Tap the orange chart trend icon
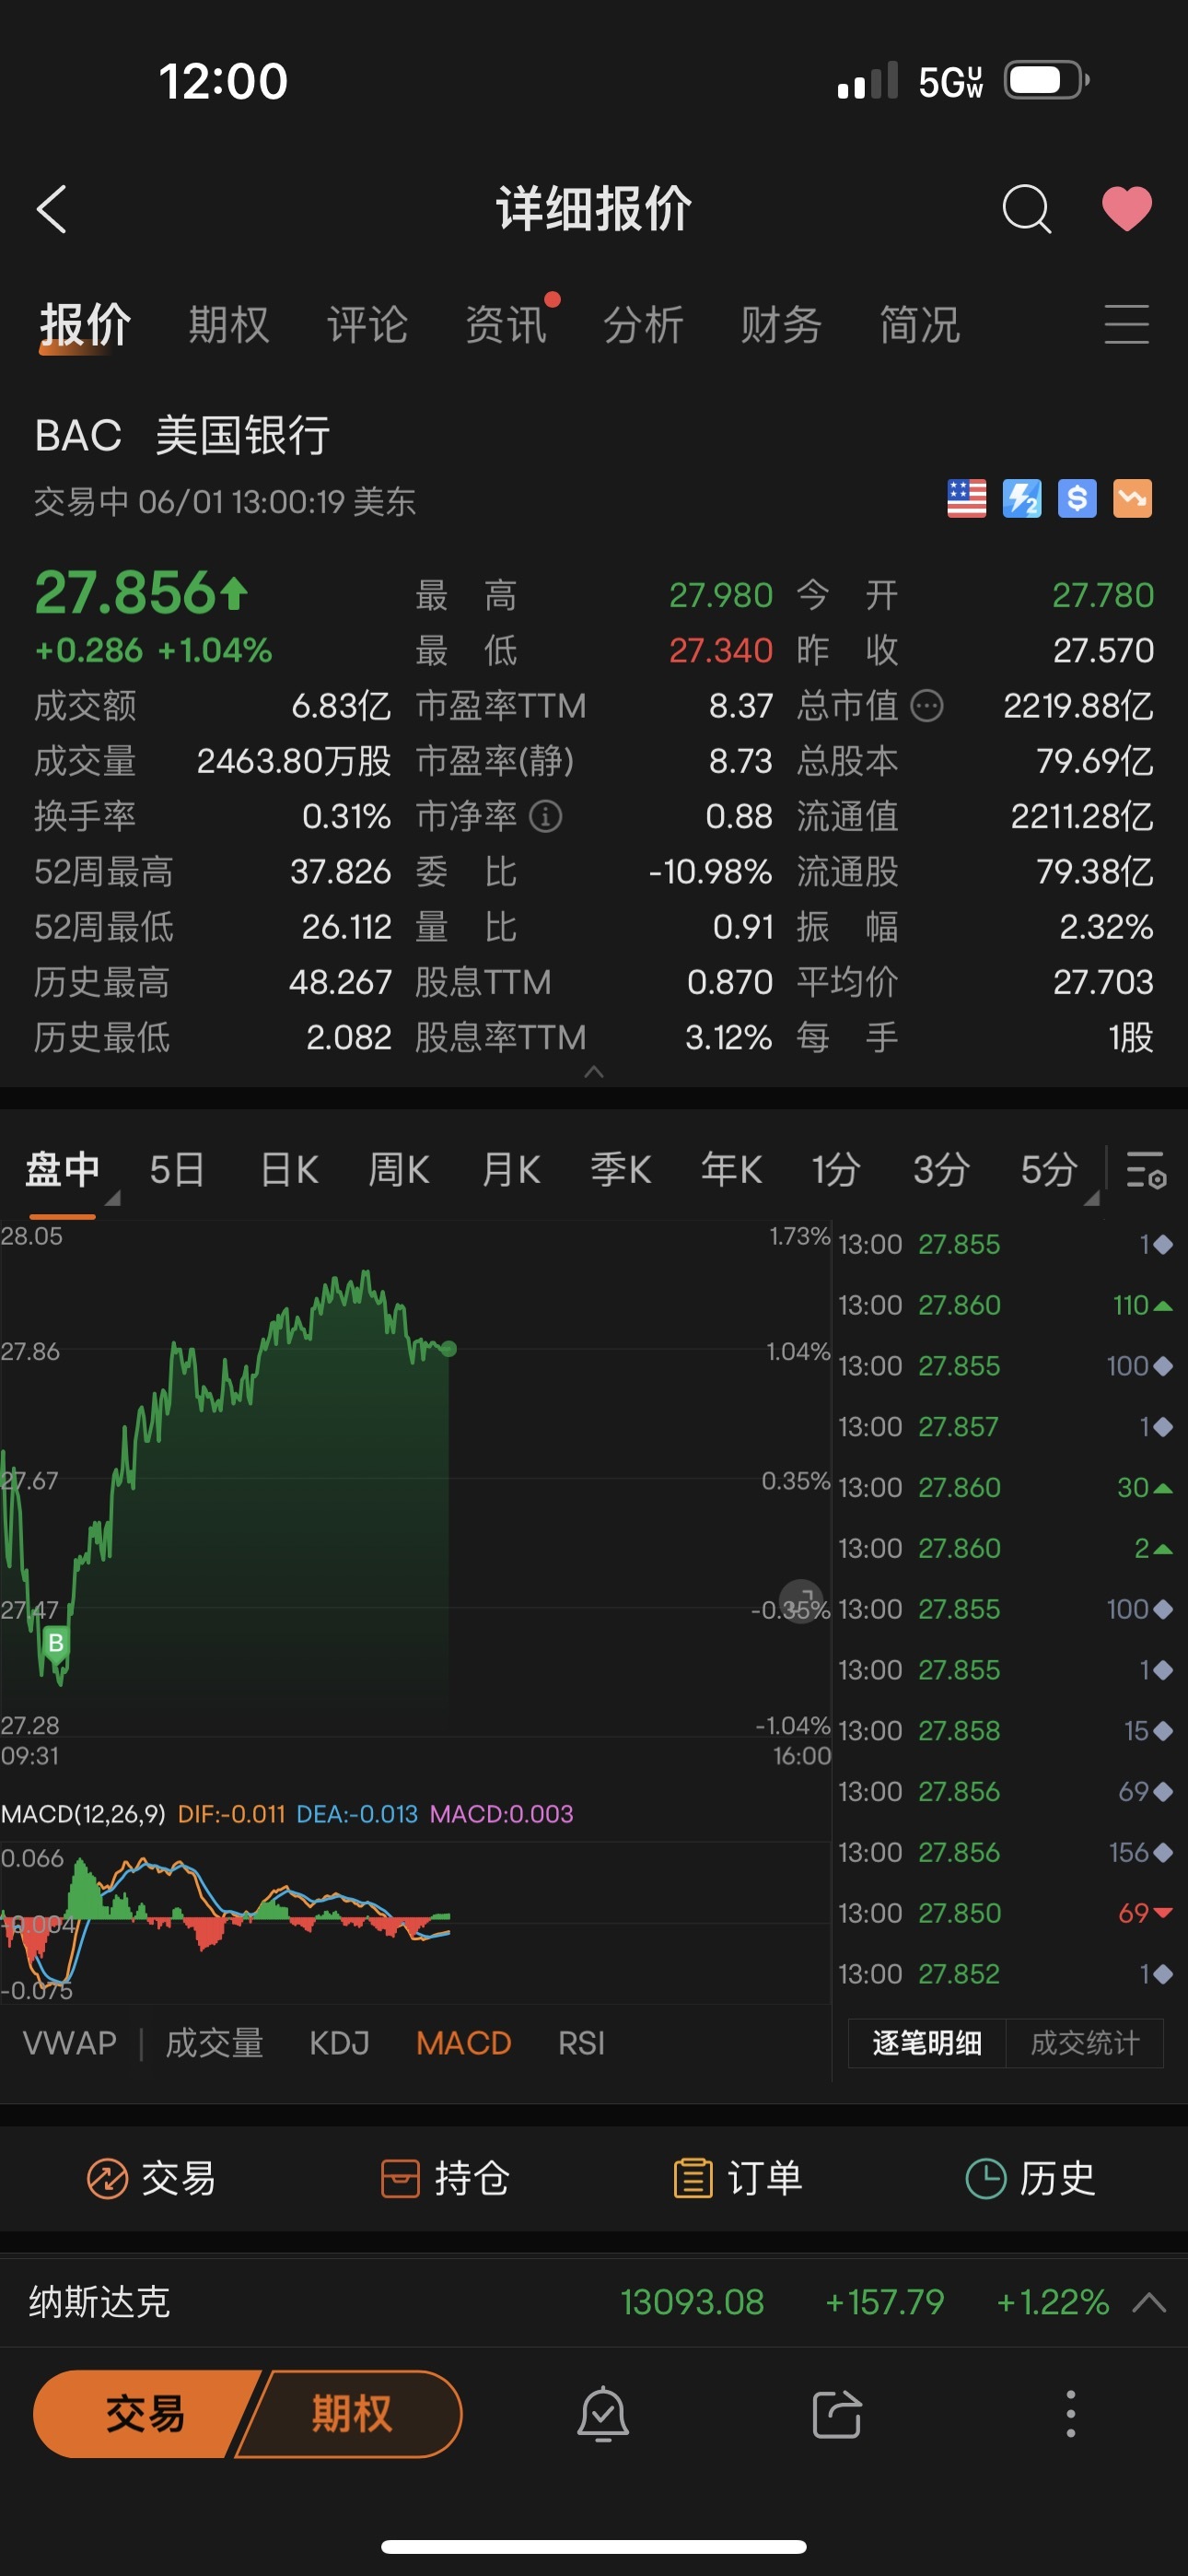Image resolution: width=1188 pixels, height=2576 pixels. coord(1132,498)
